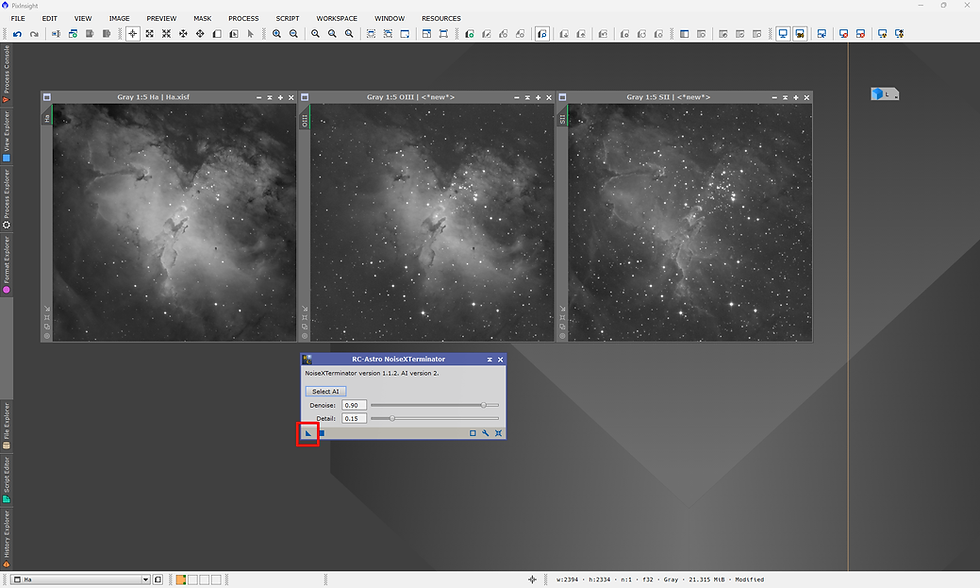
Task: Click the SII nebula image
Action: pyautogui.click(x=690, y=222)
